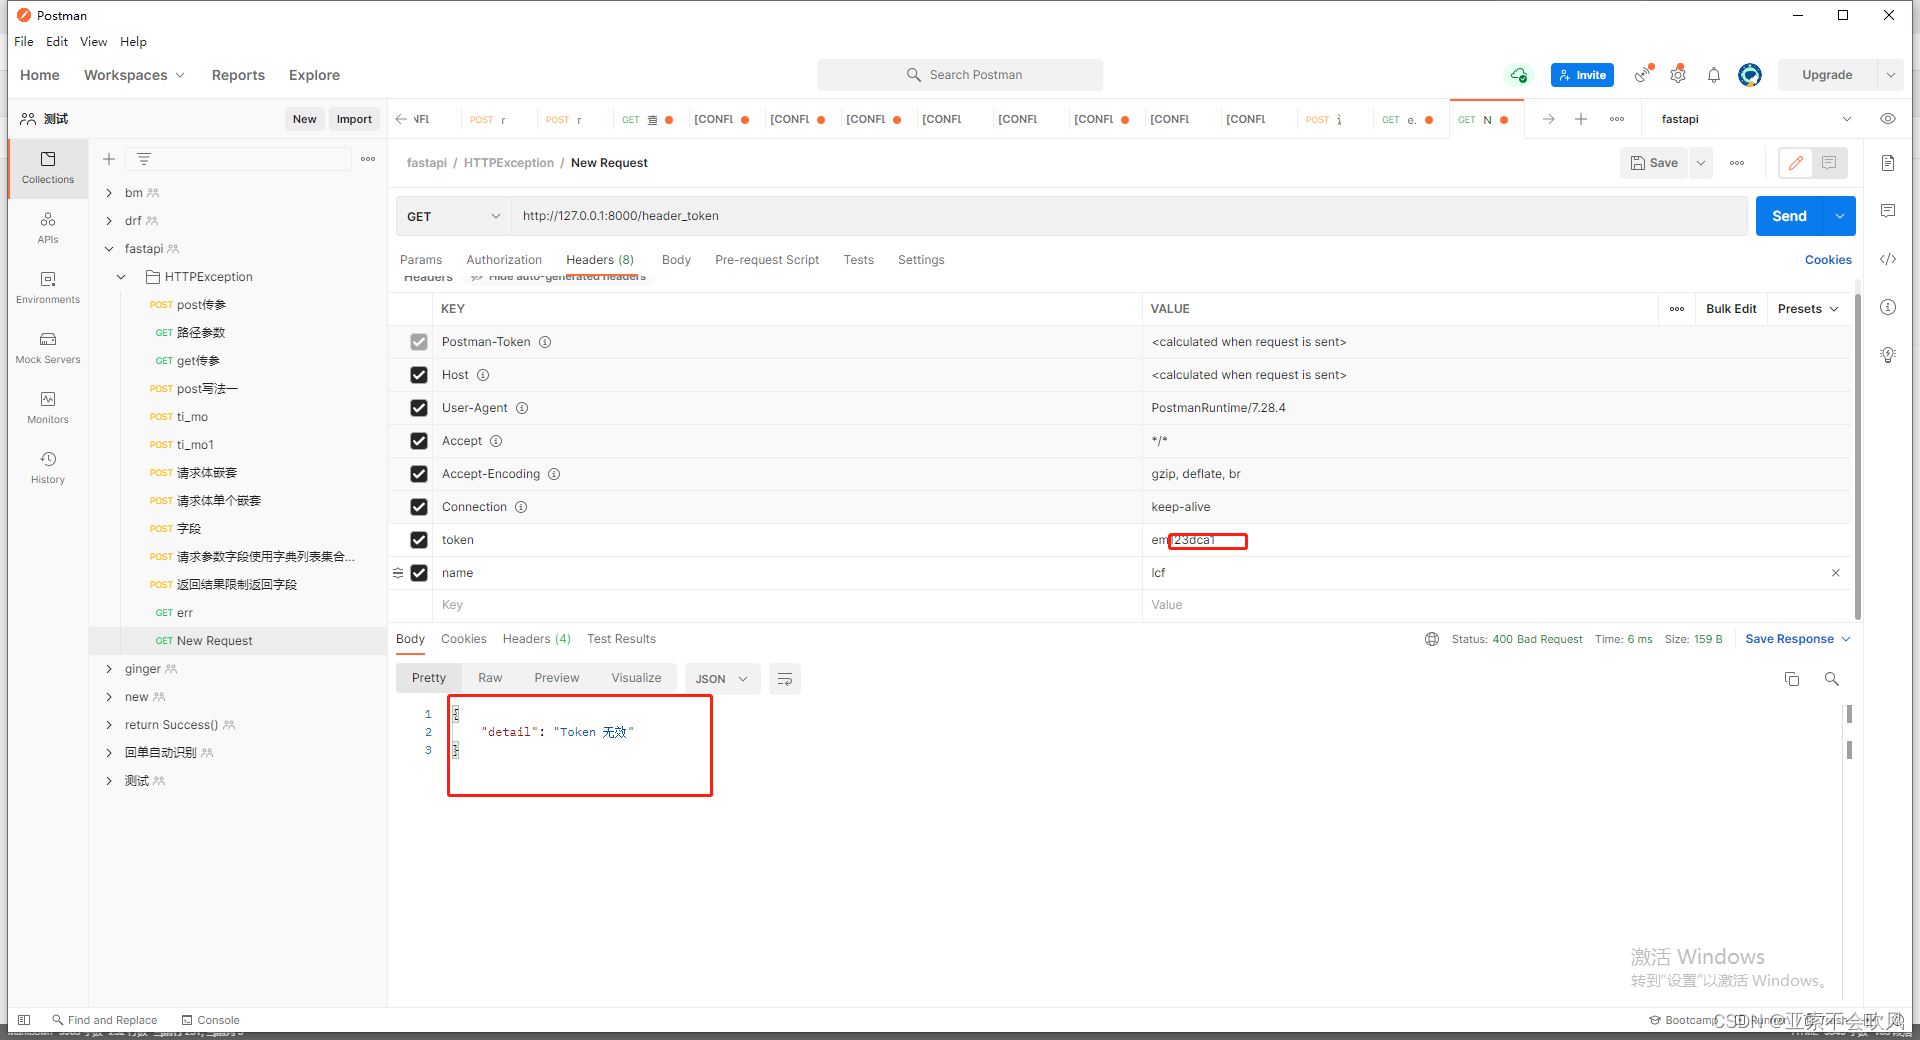
Task: Open the Mock Servers sidebar panel
Action: (48, 348)
